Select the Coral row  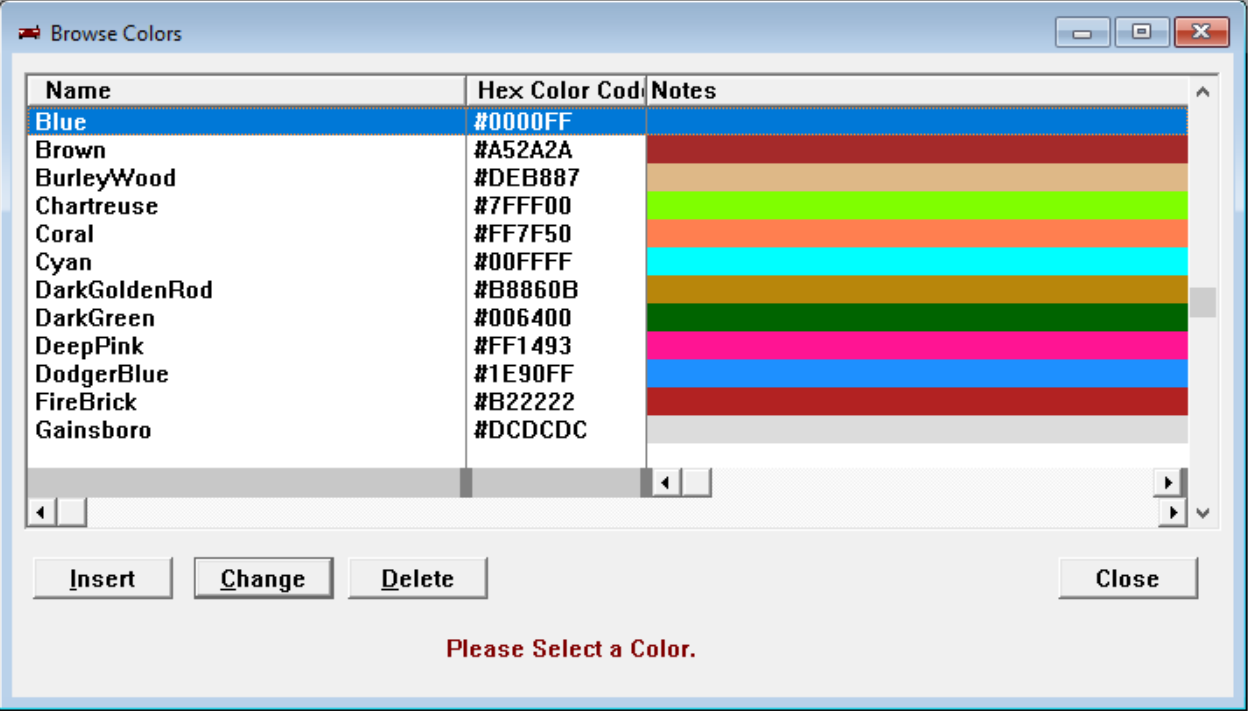607,234
